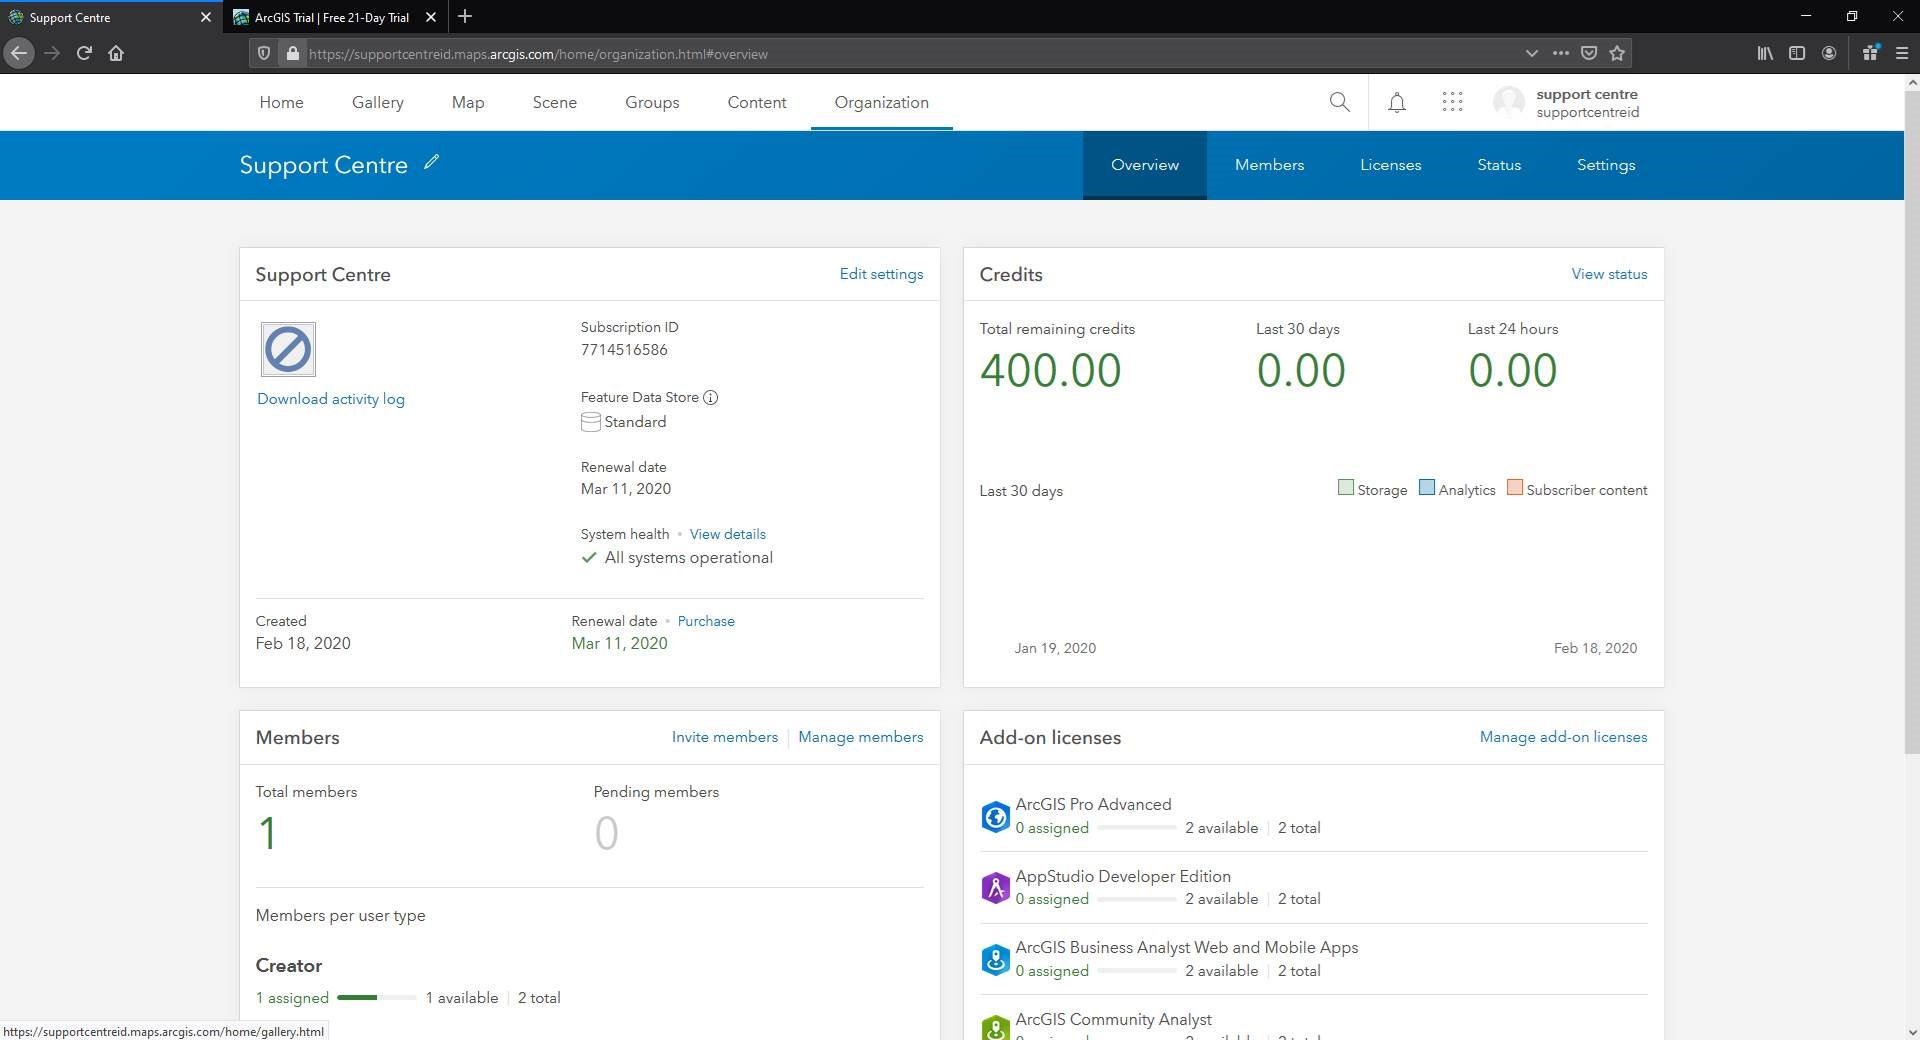View details of system health
The height and width of the screenshot is (1040, 1920).
[728, 534]
